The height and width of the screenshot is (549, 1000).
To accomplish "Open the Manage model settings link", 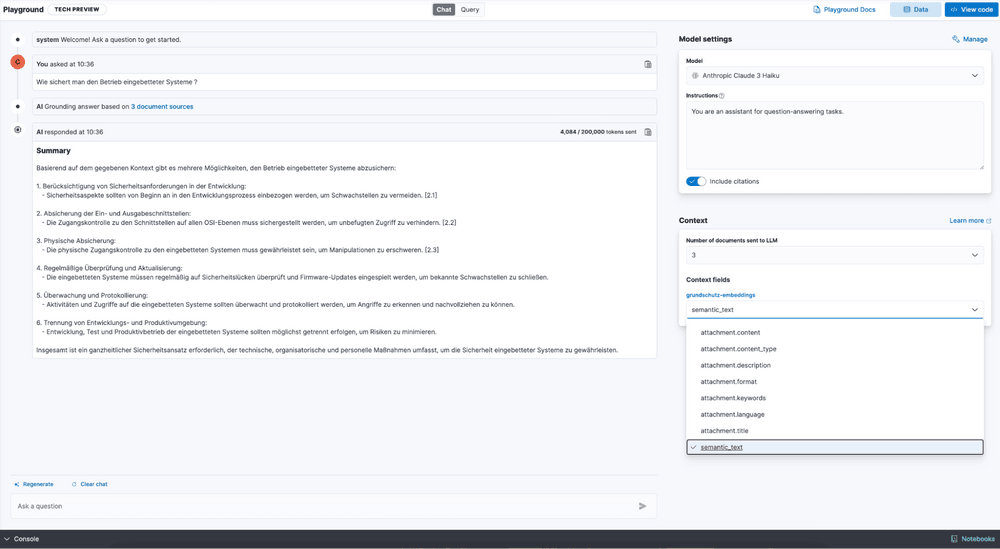I will point(970,39).
